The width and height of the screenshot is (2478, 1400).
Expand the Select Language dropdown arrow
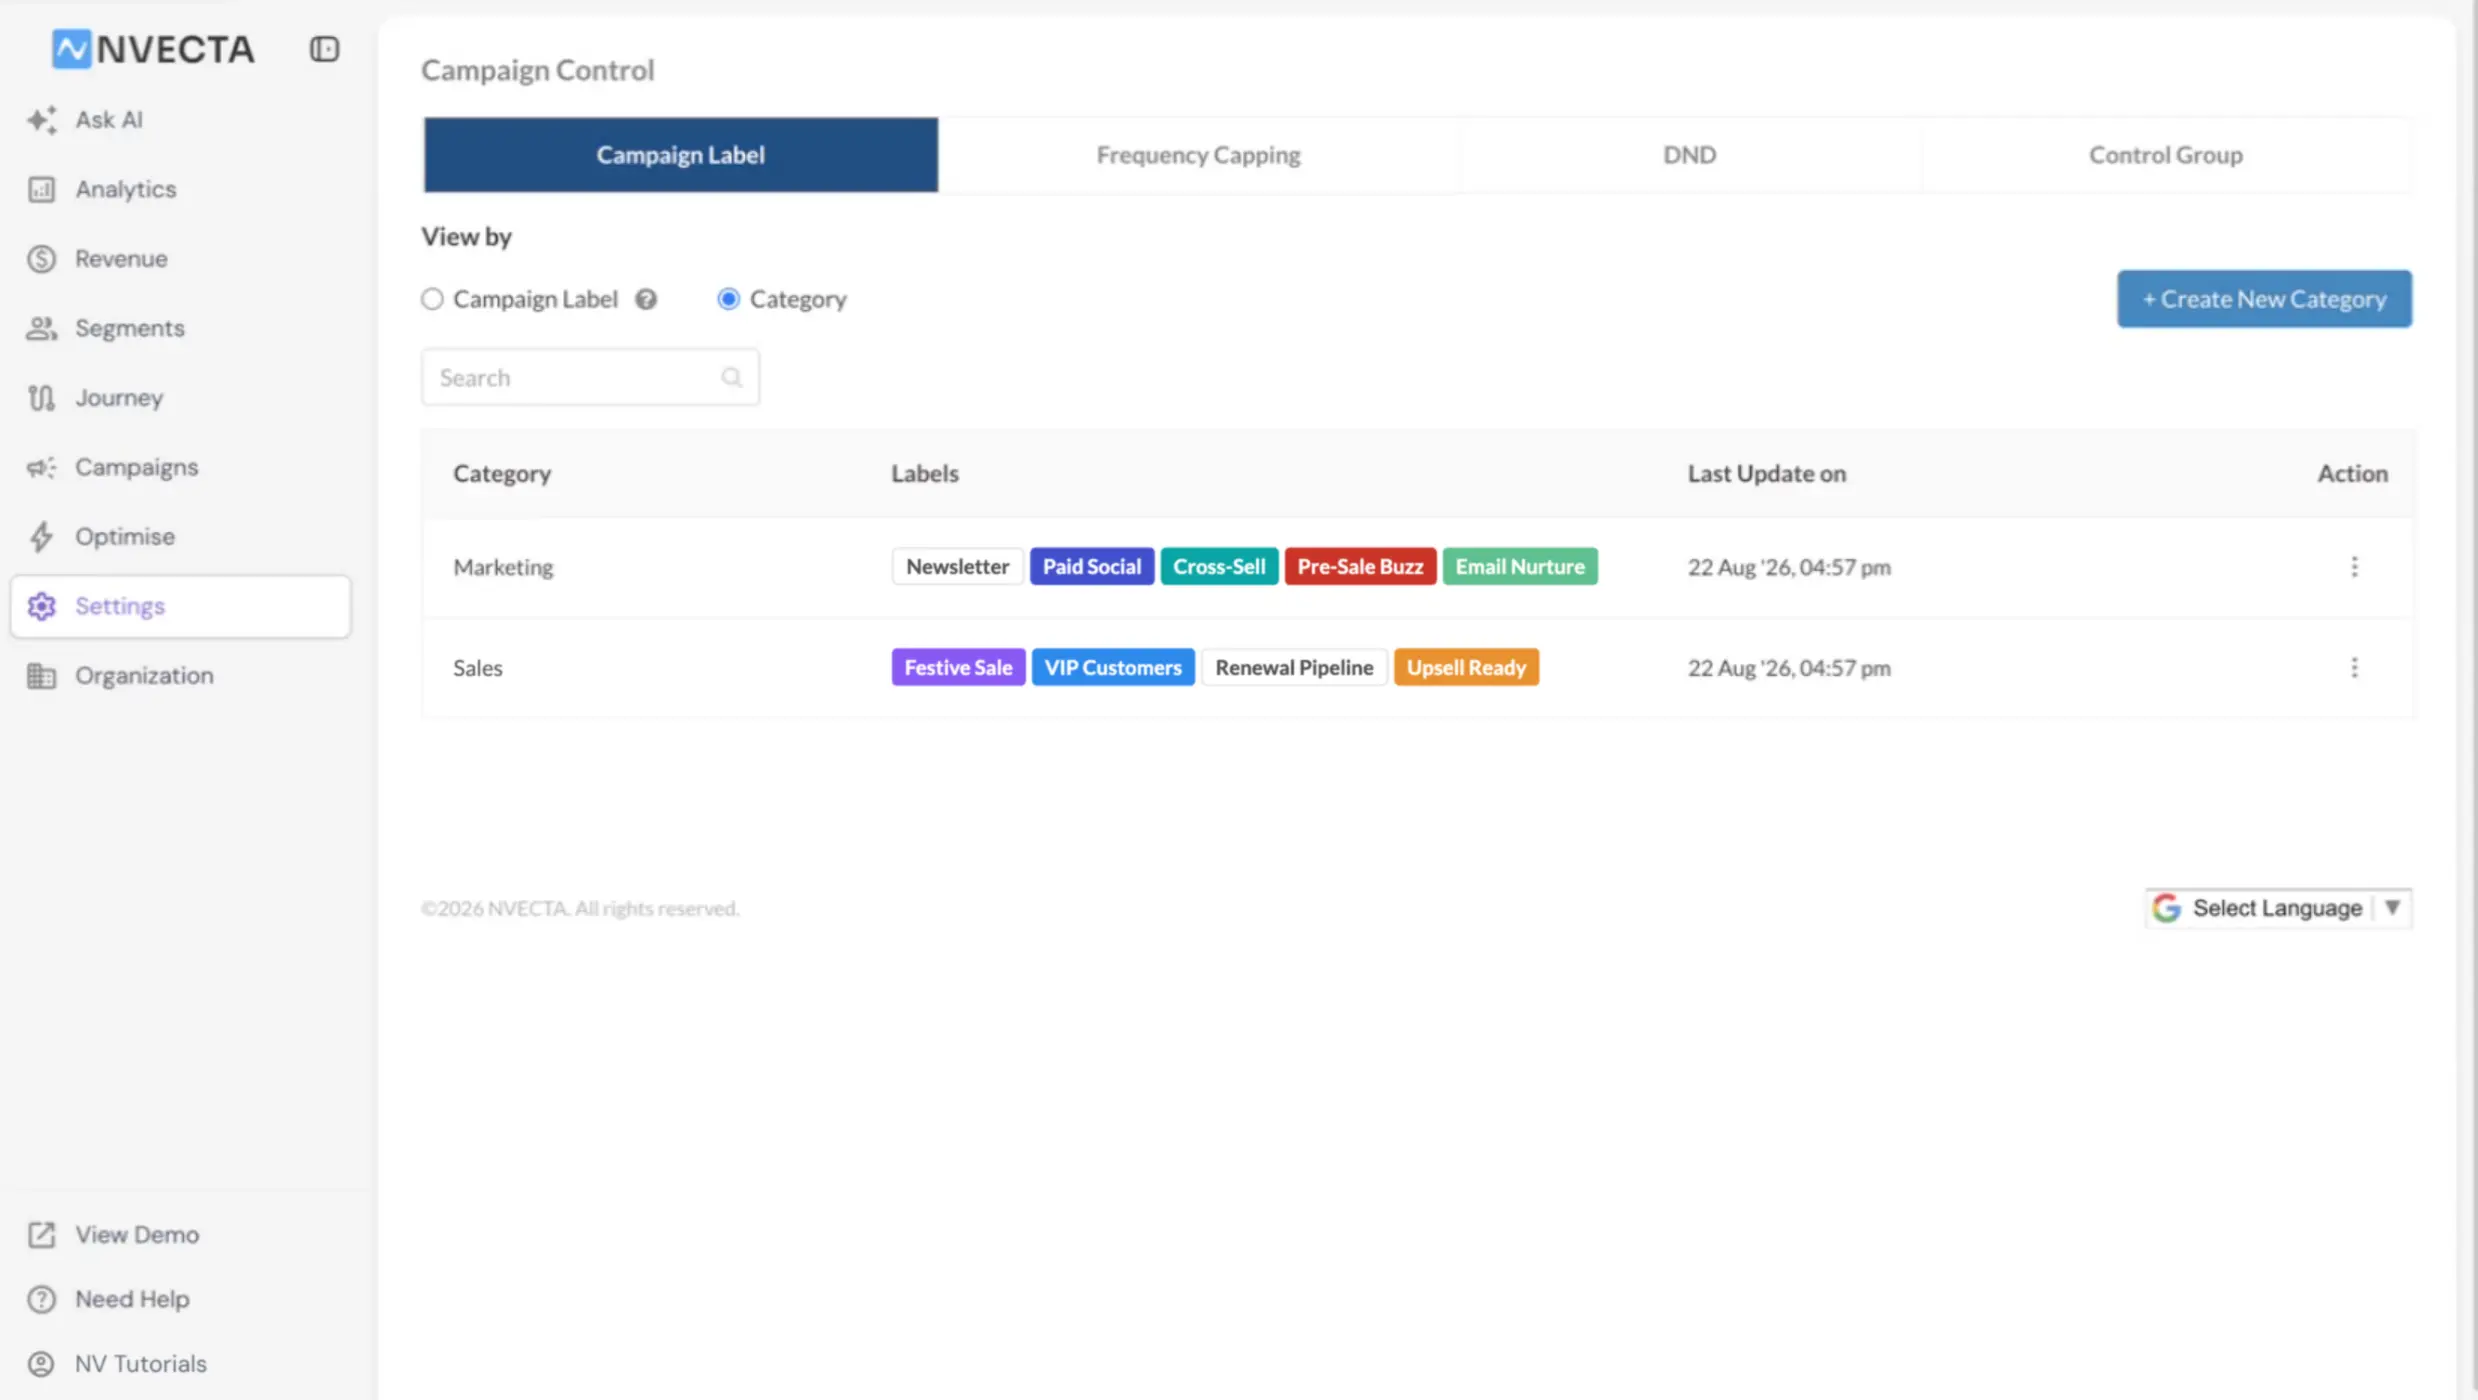tap(2392, 908)
